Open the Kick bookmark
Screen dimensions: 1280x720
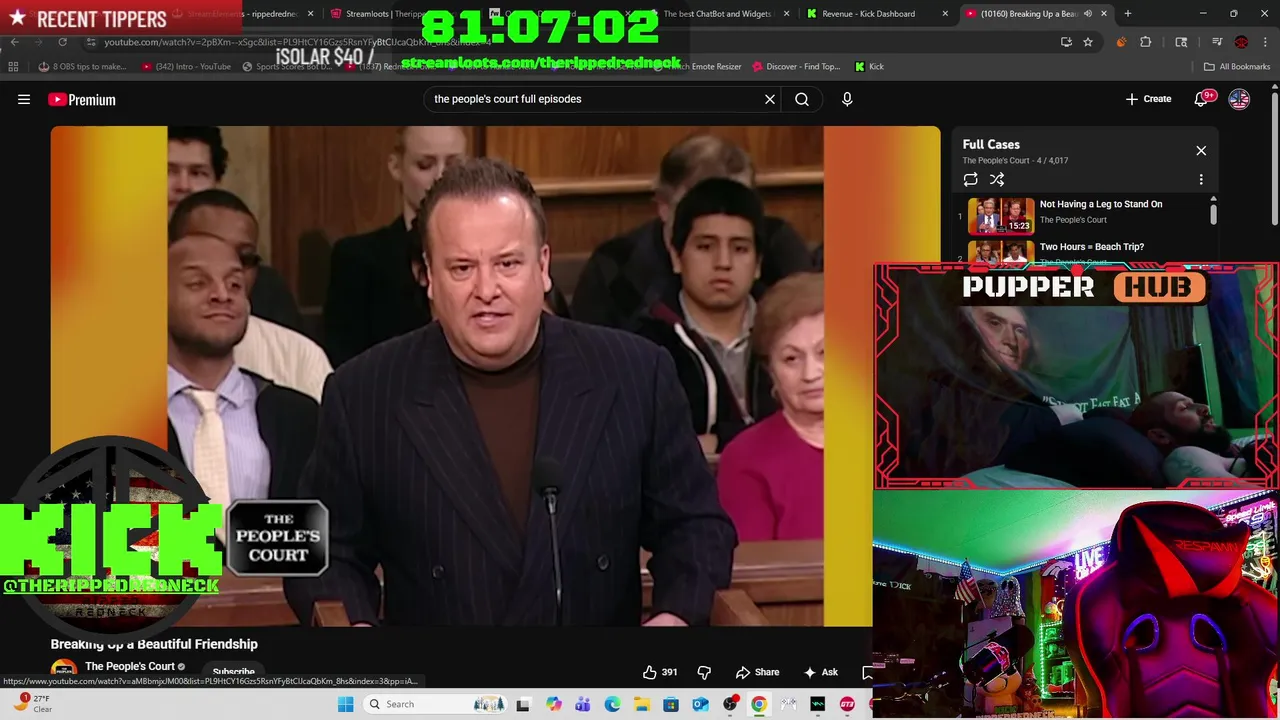(870, 67)
